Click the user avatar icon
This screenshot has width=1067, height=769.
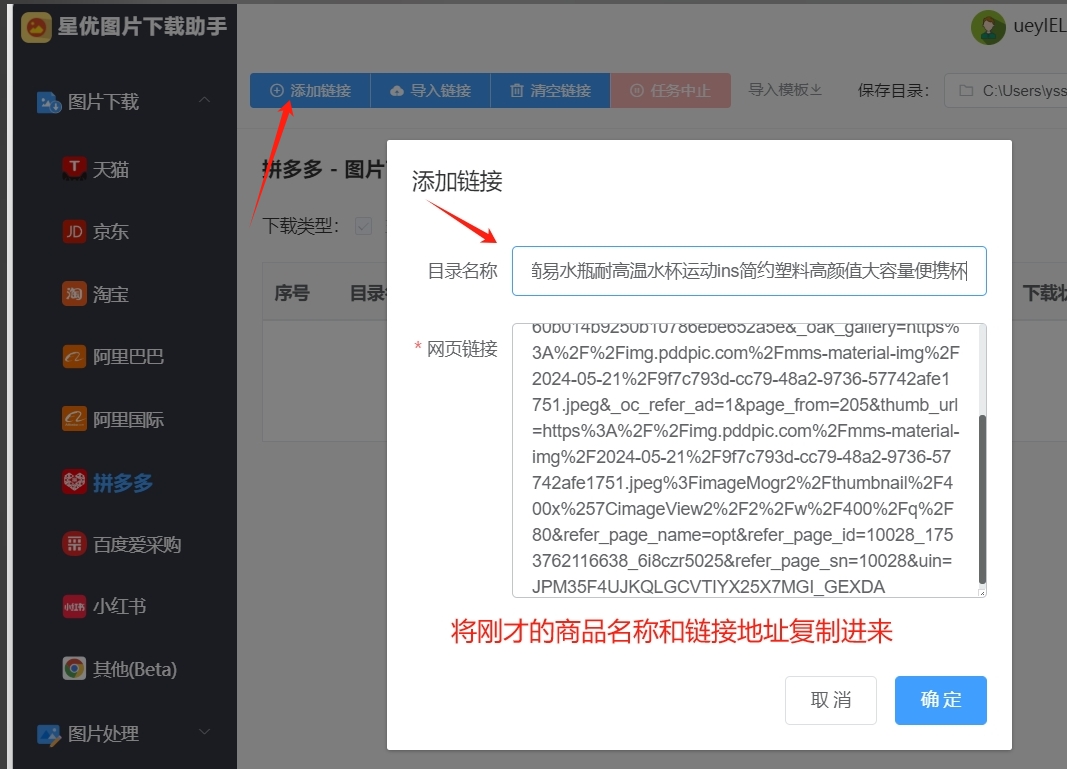[988, 27]
